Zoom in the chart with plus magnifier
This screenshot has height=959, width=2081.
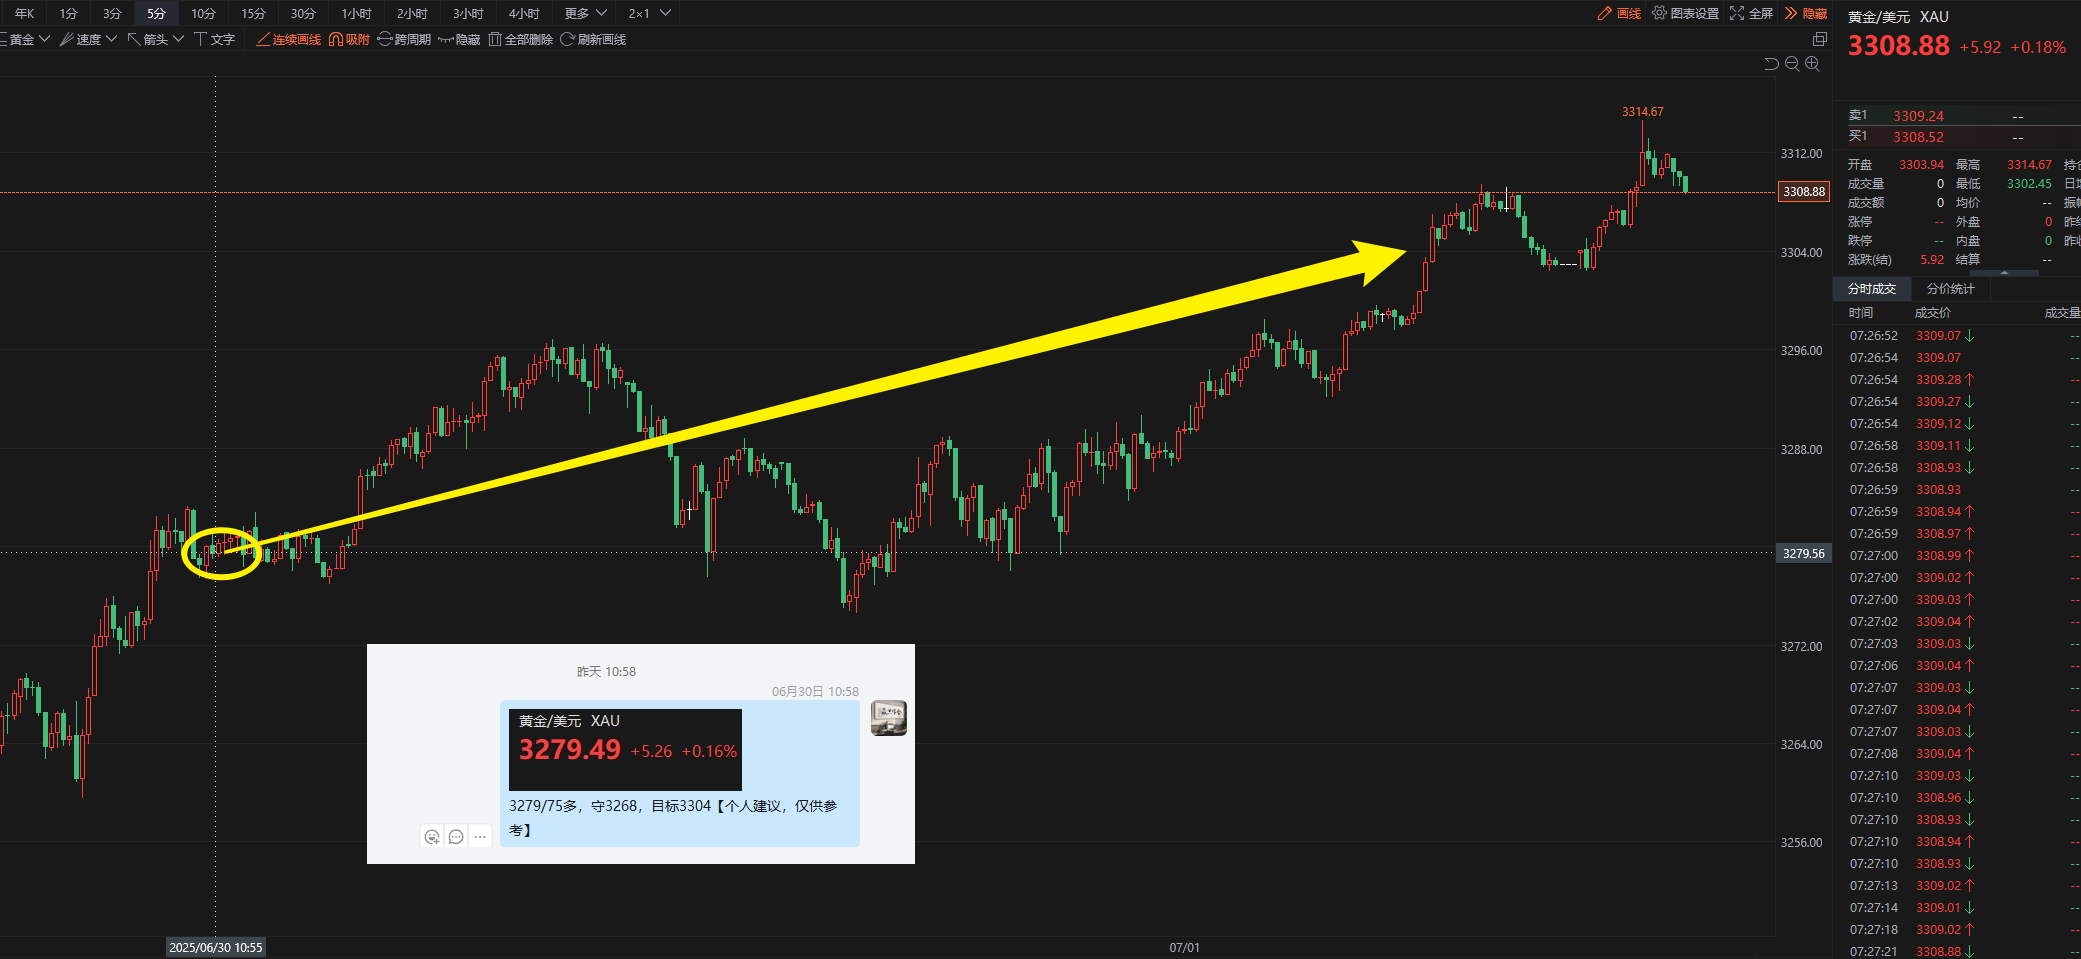click(1812, 64)
